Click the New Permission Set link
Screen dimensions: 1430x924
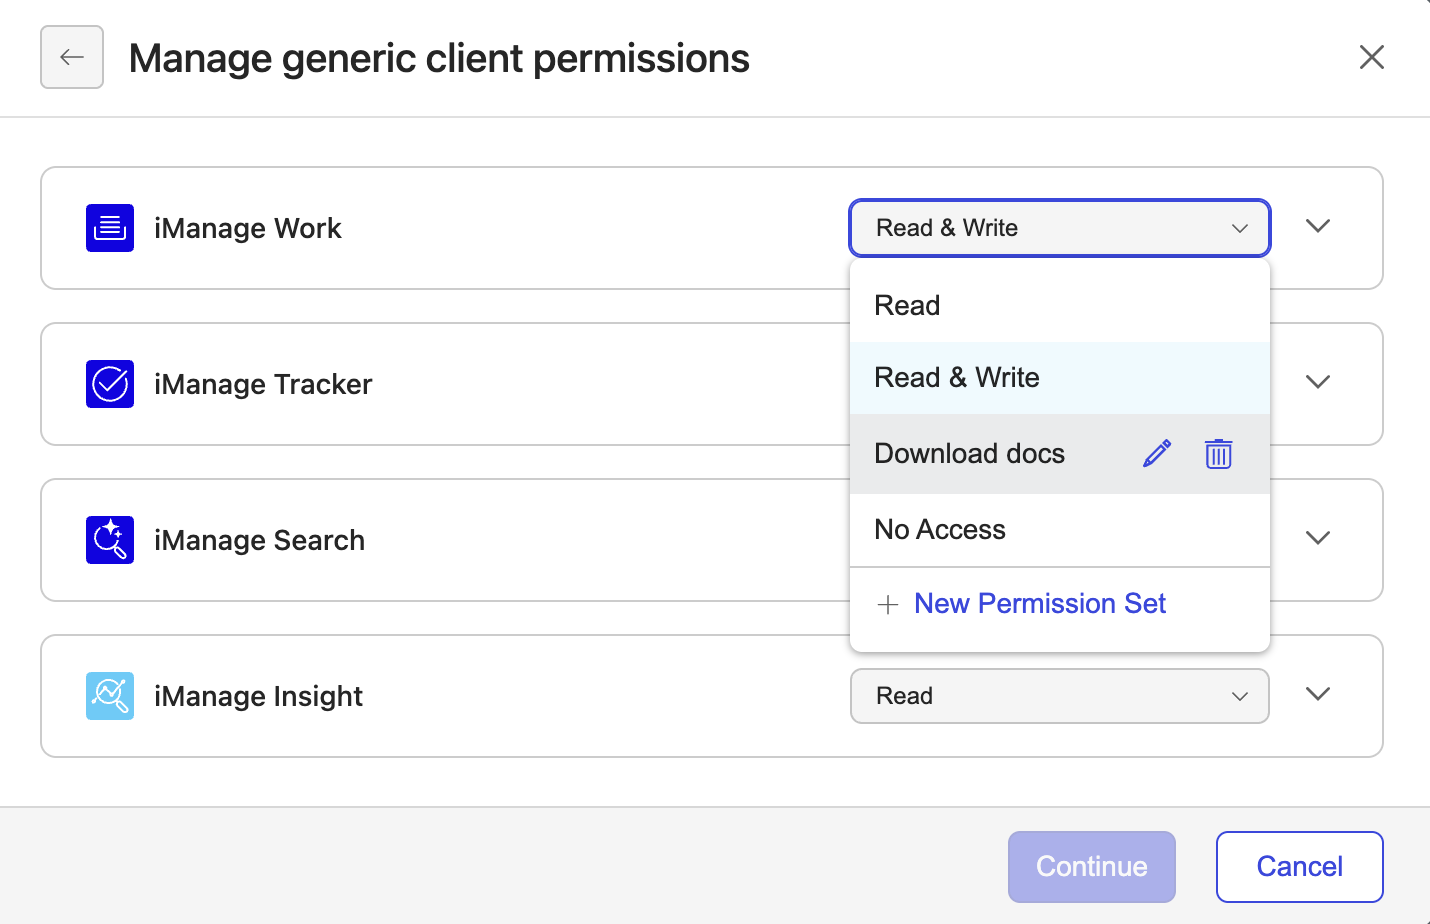(1040, 604)
